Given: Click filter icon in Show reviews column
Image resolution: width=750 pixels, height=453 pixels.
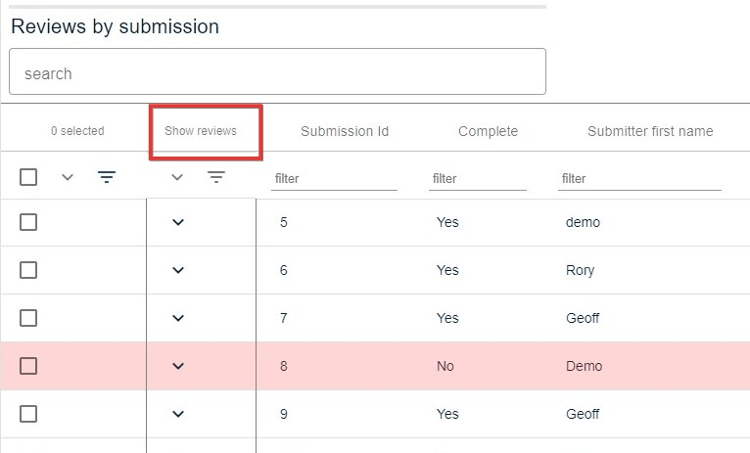Looking at the screenshot, I should coord(216,177).
